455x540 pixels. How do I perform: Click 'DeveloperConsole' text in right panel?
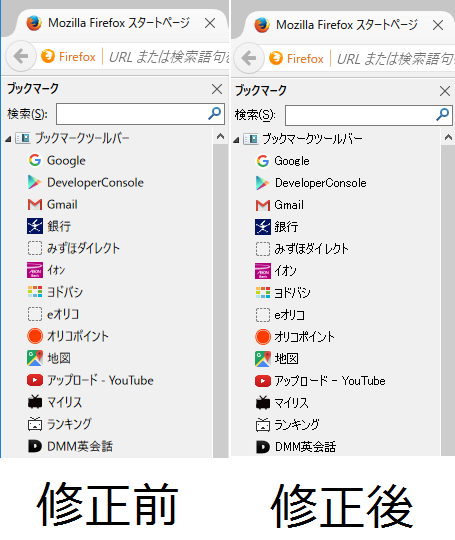pos(321,183)
